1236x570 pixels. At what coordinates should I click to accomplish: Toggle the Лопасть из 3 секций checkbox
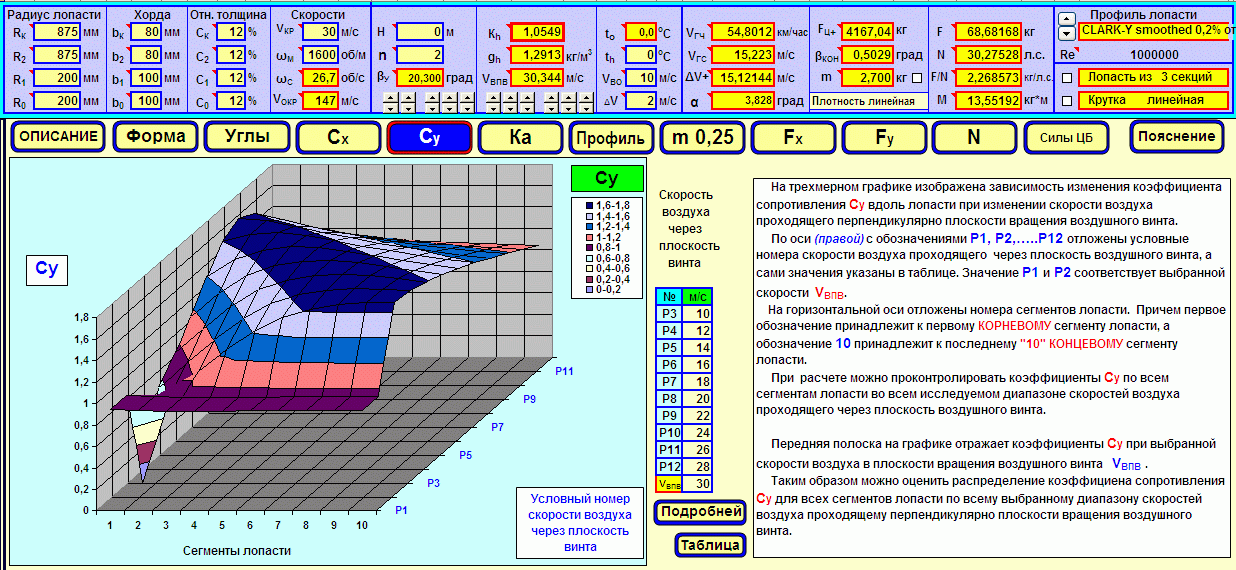pos(1066,77)
